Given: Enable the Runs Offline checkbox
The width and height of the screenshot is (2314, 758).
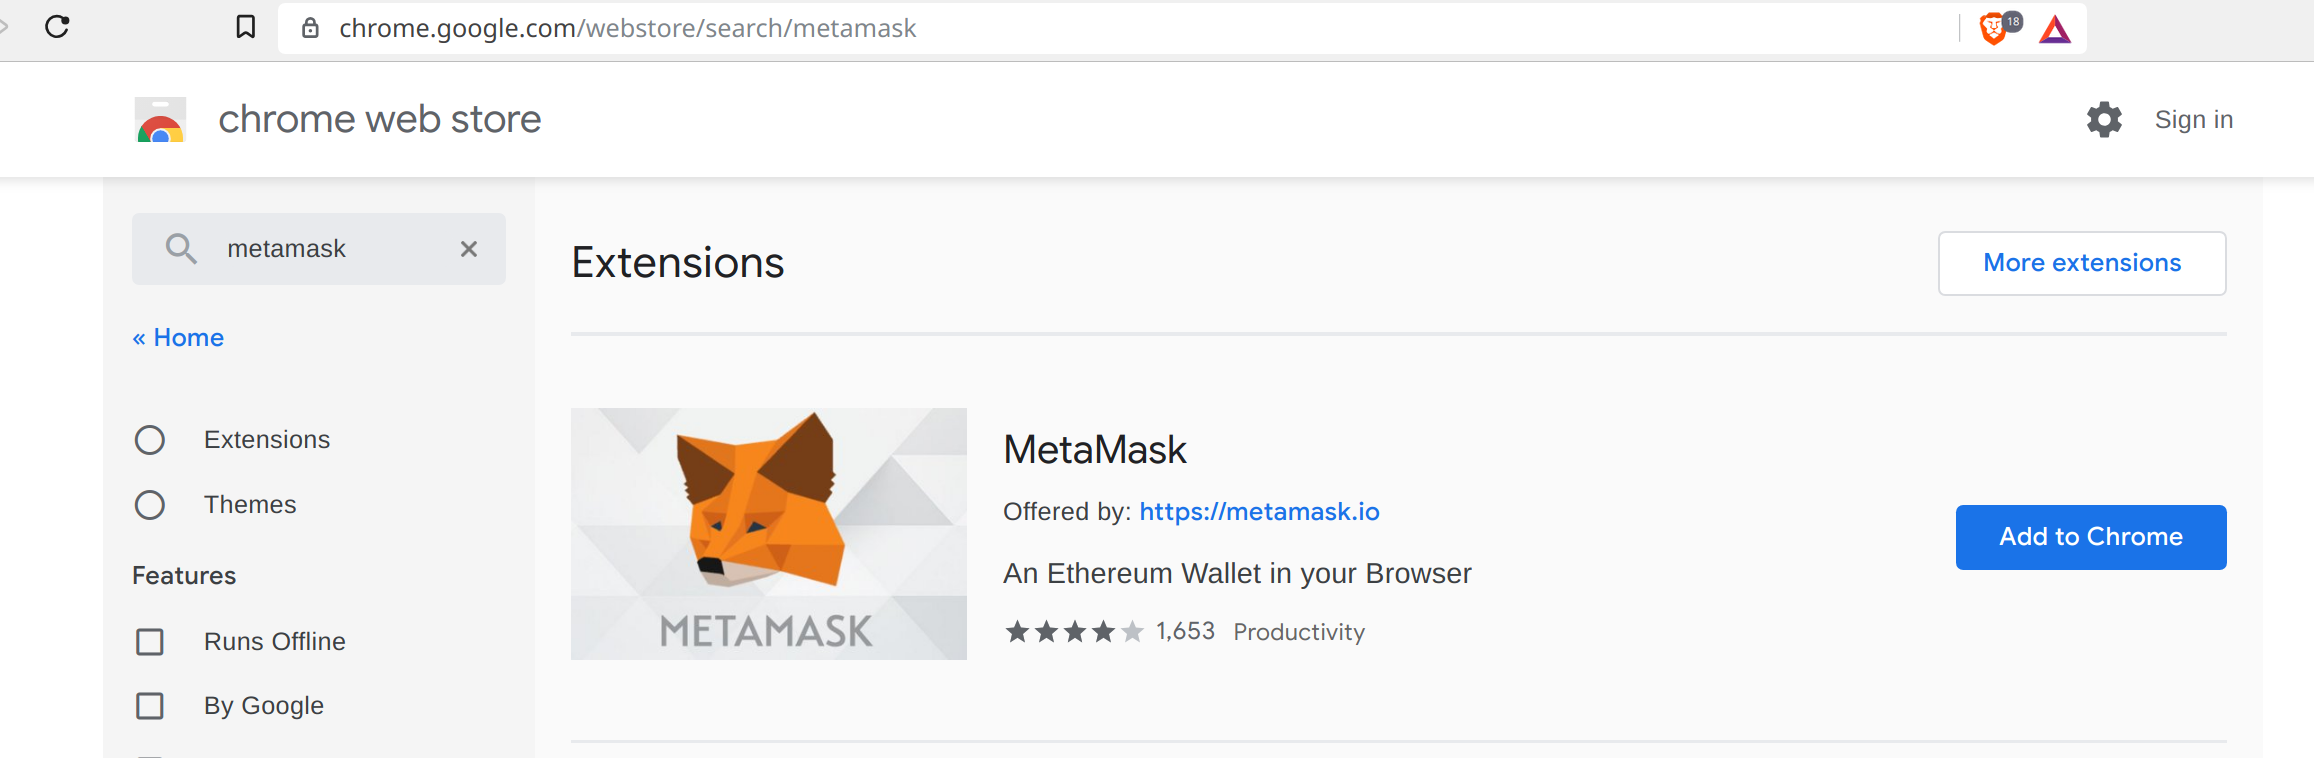Looking at the screenshot, I should pyautogui.click(x=150, y=641).
